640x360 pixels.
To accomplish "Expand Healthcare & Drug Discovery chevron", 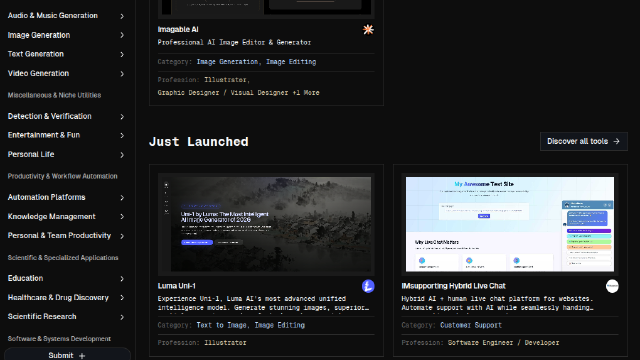I will (122, 298).
